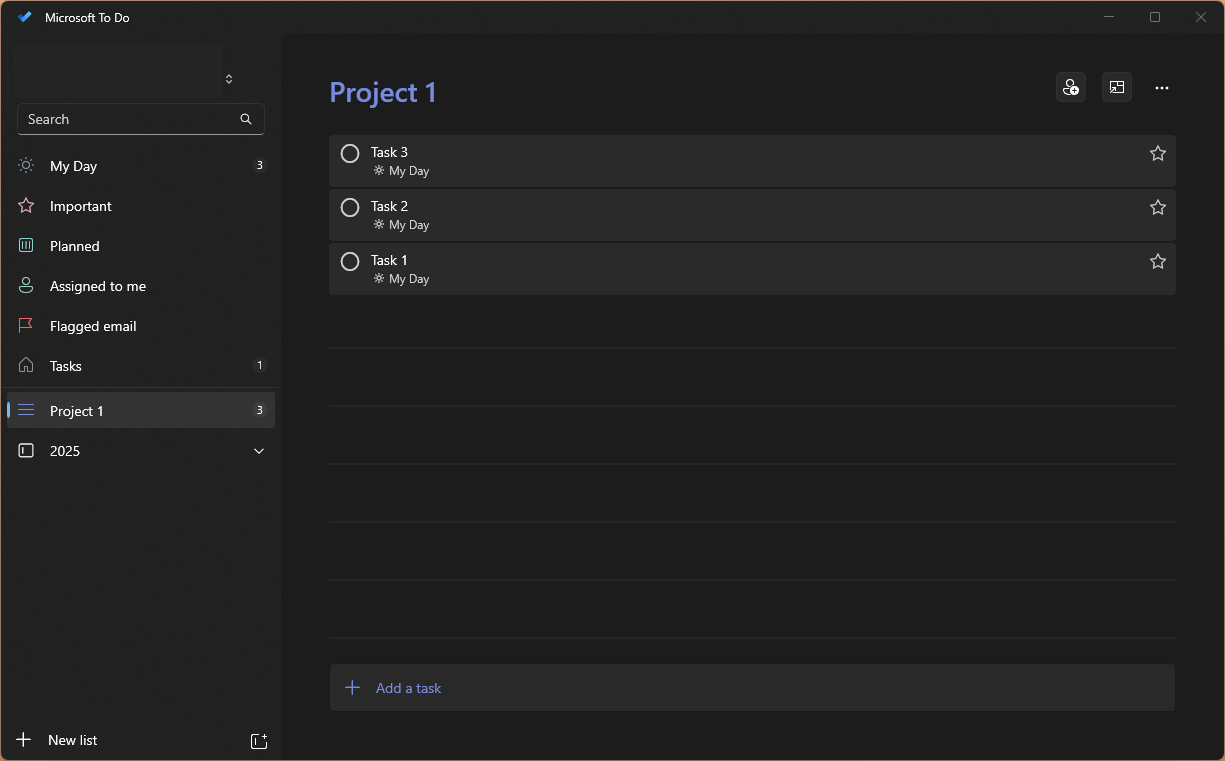Mark Task 3 as completed

[x=350, y=153]
